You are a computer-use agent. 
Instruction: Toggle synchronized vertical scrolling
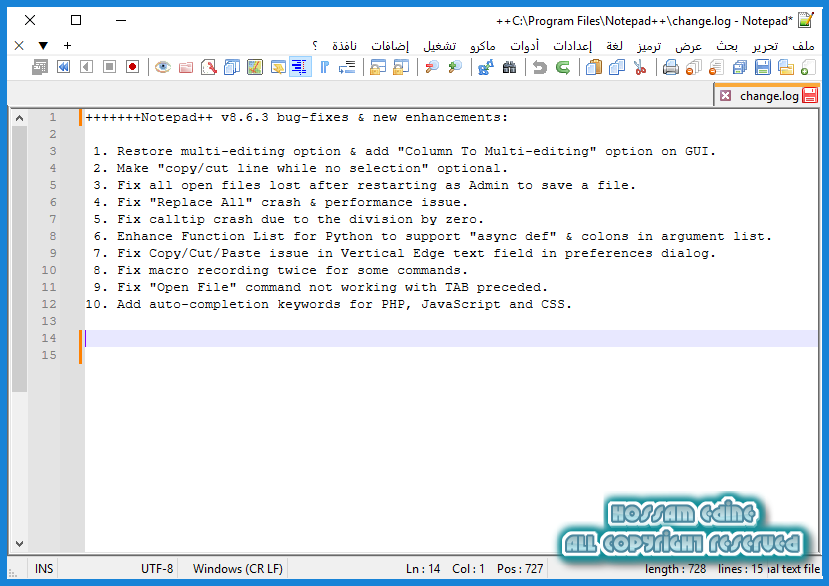[x=401, y=67]
